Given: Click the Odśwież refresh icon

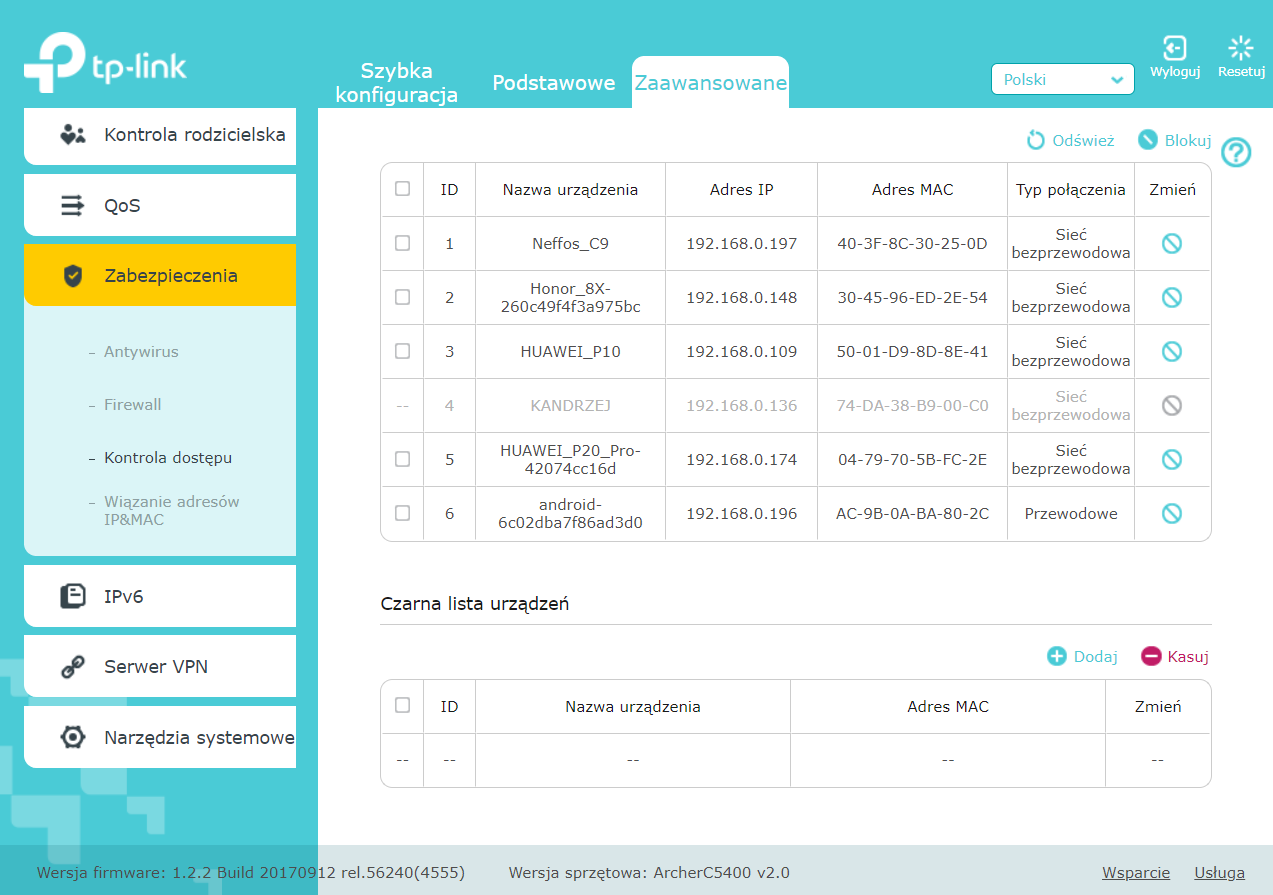Looking at the screenshot, I should pyautogui.click(x=1036, y=141).
